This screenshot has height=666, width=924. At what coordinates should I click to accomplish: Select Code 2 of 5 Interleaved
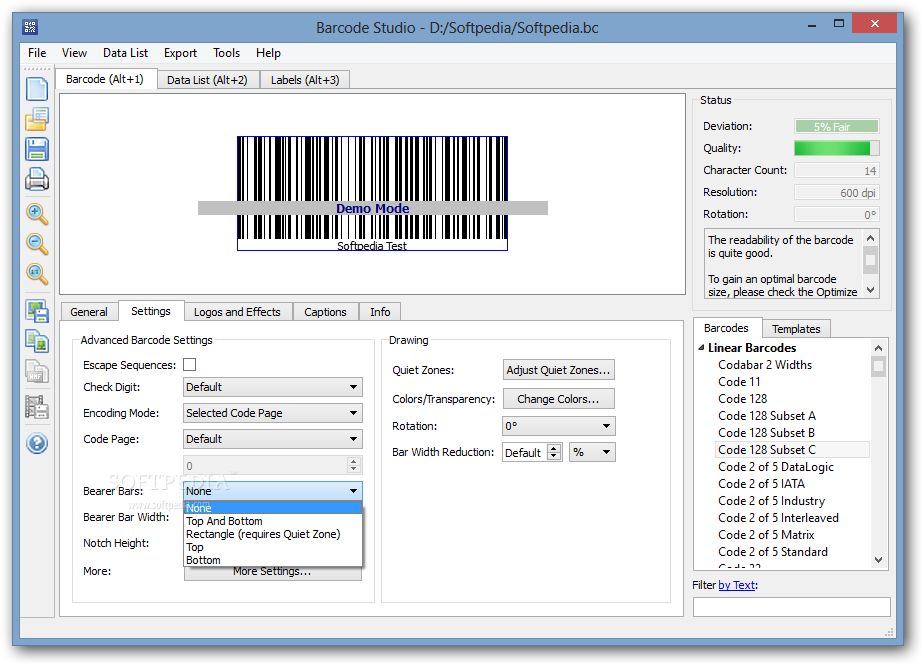(778, 518)
